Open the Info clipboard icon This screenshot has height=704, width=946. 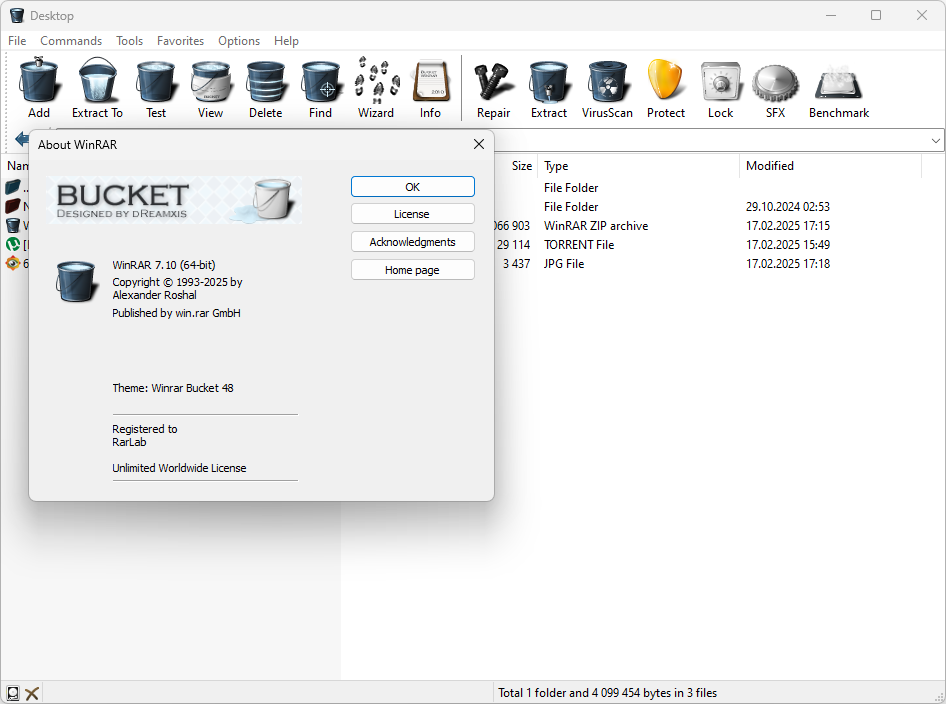tap(430, 88)
